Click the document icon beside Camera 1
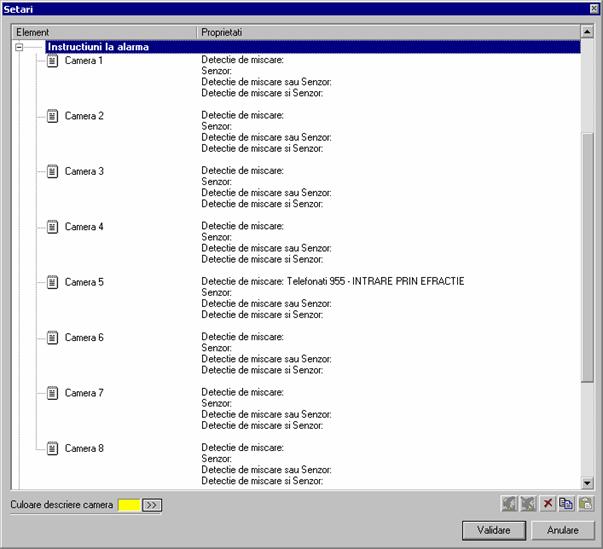603x549 pixels. [x=53, y=61]
